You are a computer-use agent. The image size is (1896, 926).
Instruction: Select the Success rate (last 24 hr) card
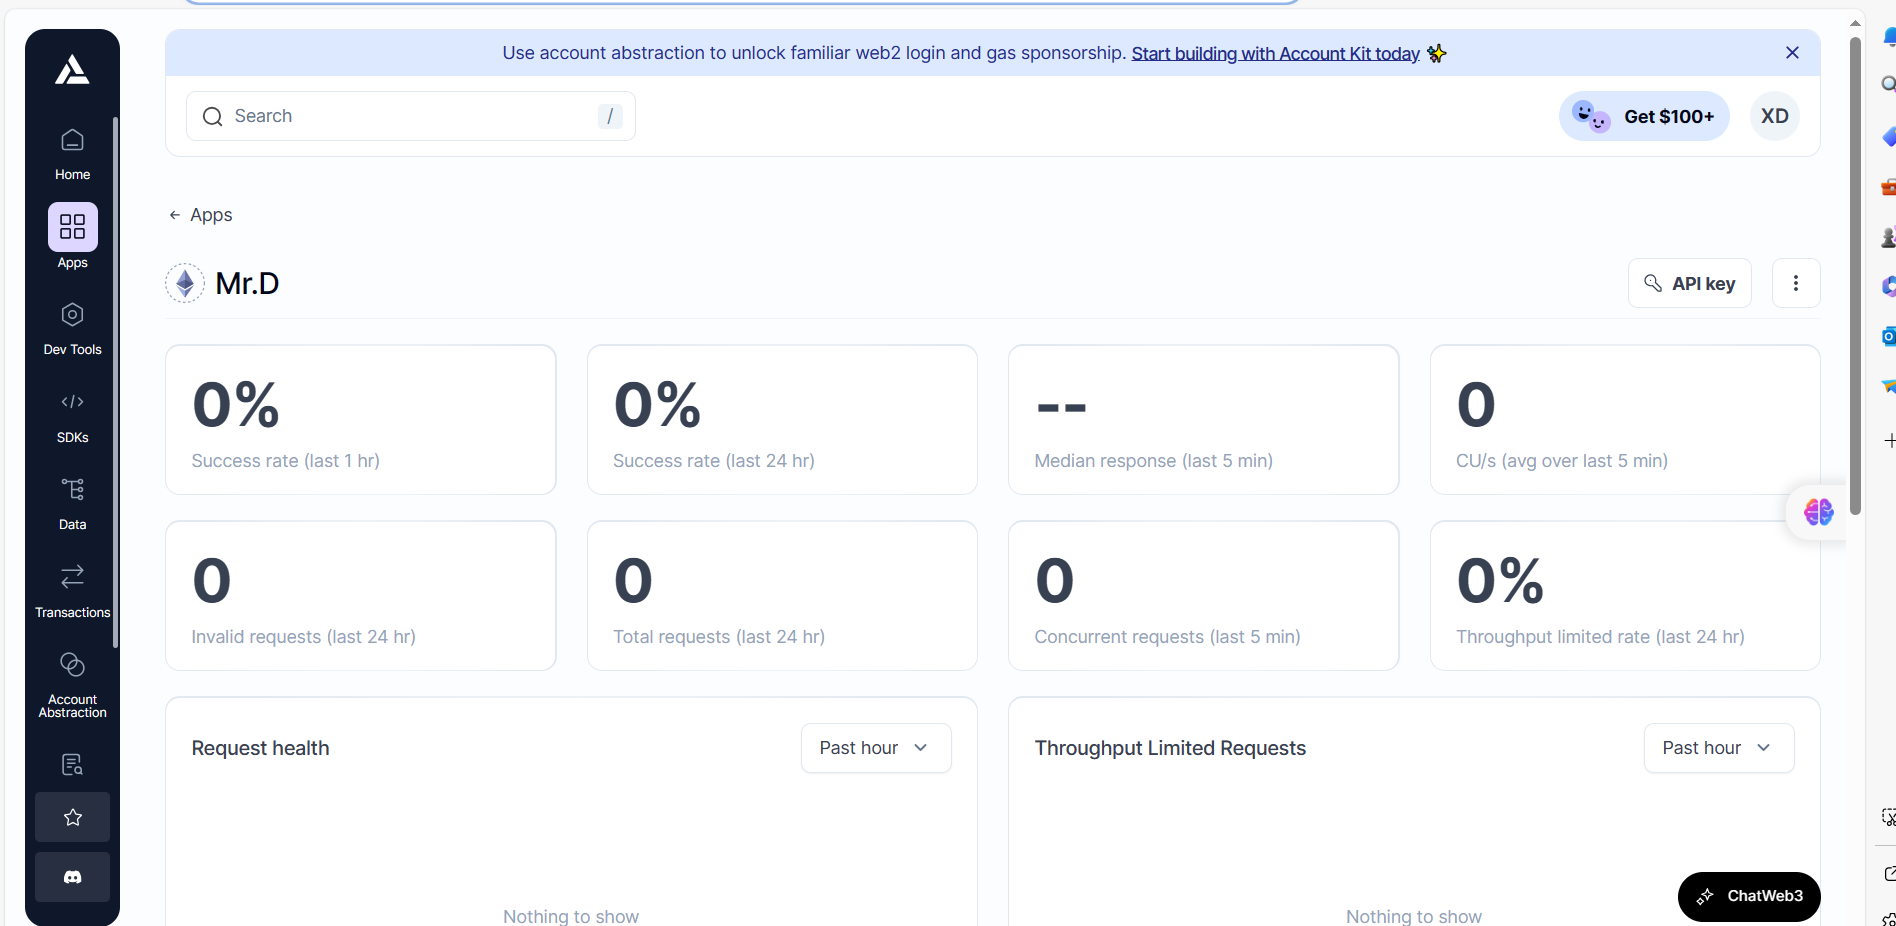pos(782,420)
